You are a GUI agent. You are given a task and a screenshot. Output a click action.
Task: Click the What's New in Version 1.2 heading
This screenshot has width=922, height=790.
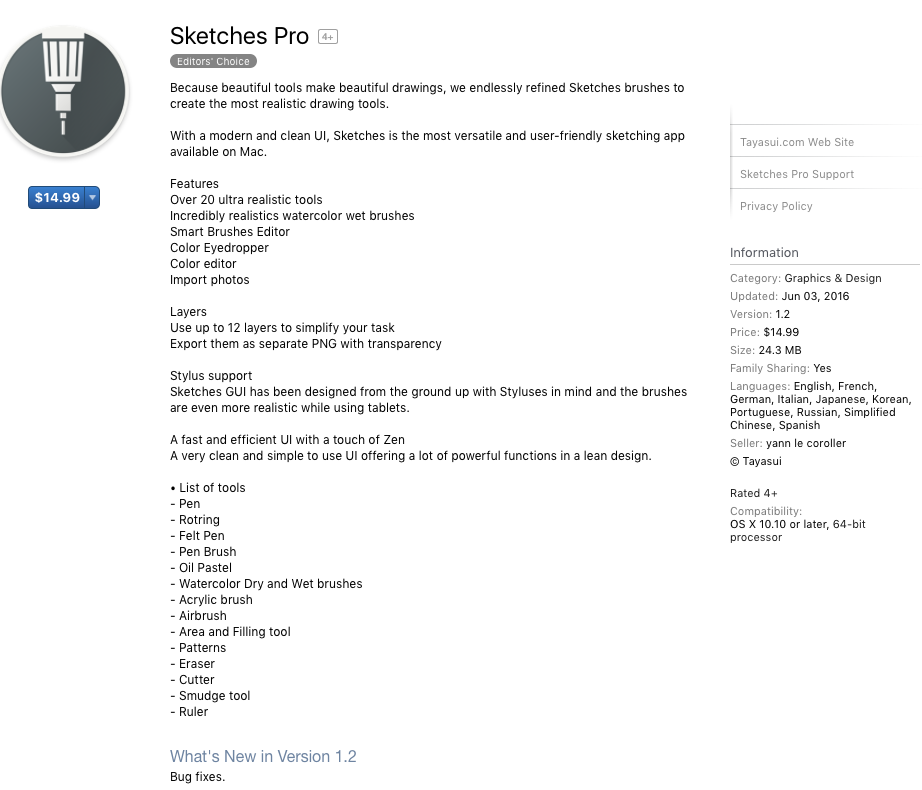(263, 756)
